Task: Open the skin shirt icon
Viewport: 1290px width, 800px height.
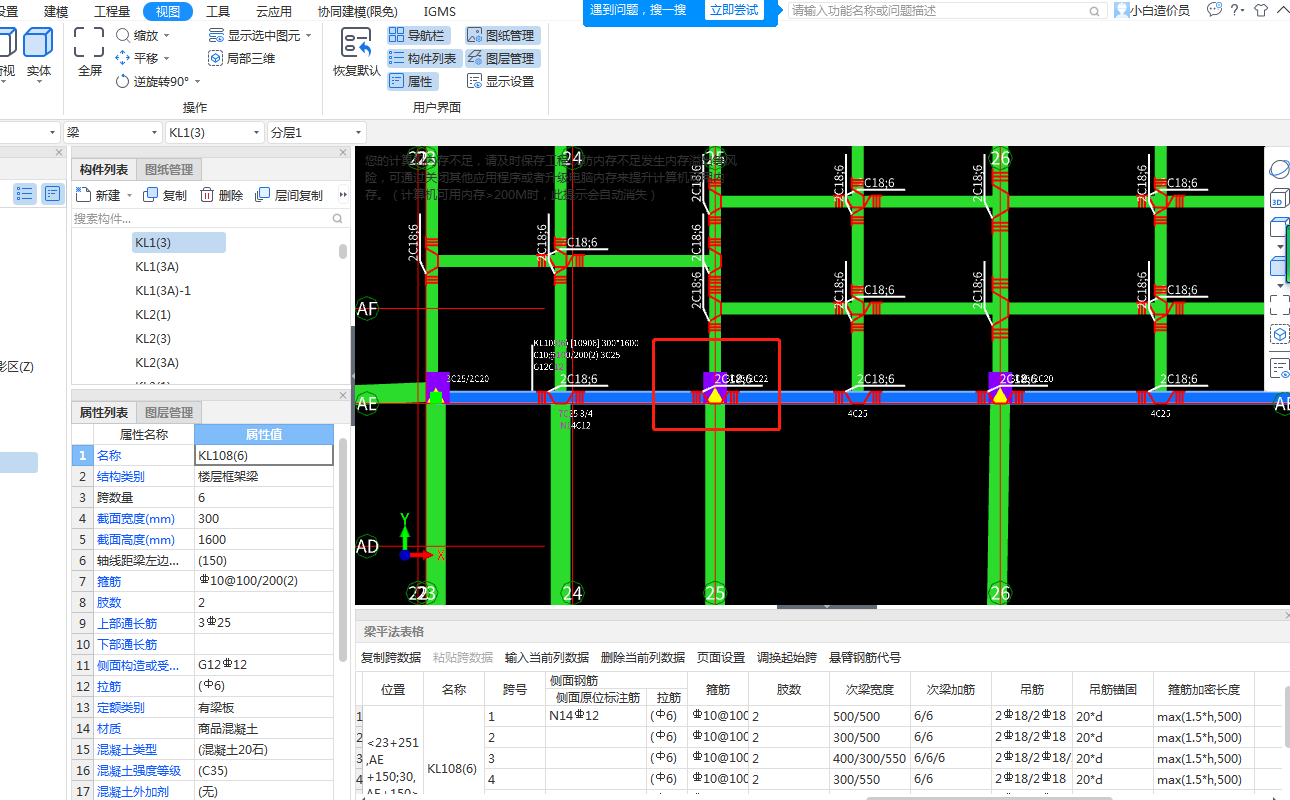Action: click(1260, 10)
